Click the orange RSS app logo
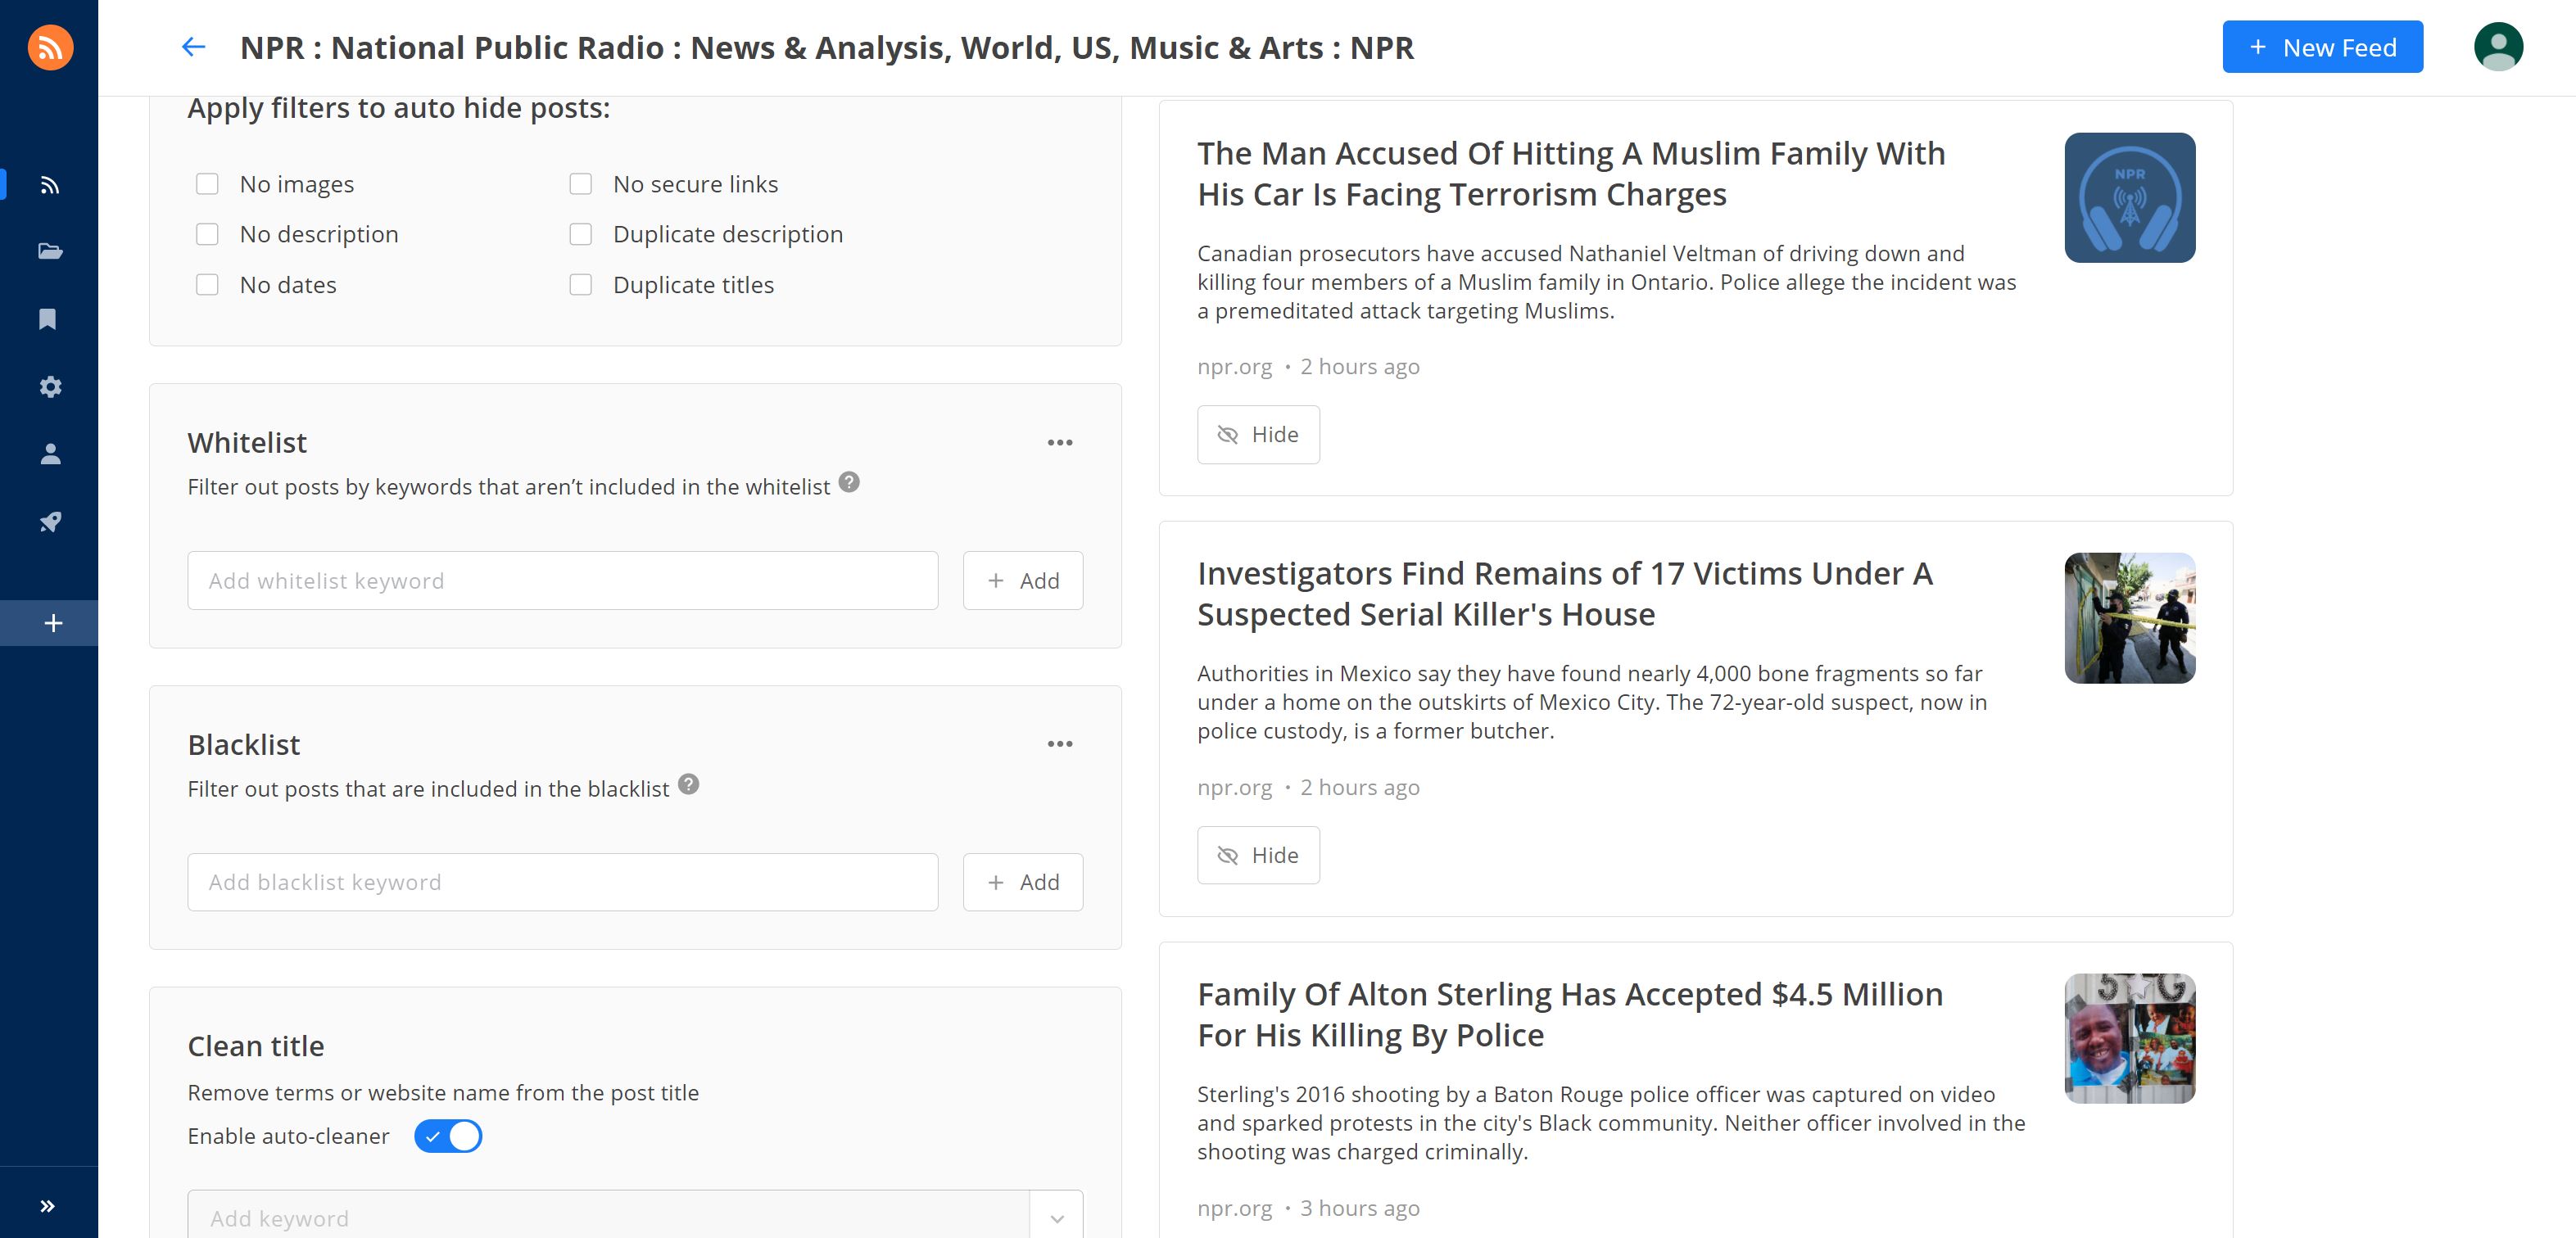This screenshot has width=2576, height=1238. point(50,47)
